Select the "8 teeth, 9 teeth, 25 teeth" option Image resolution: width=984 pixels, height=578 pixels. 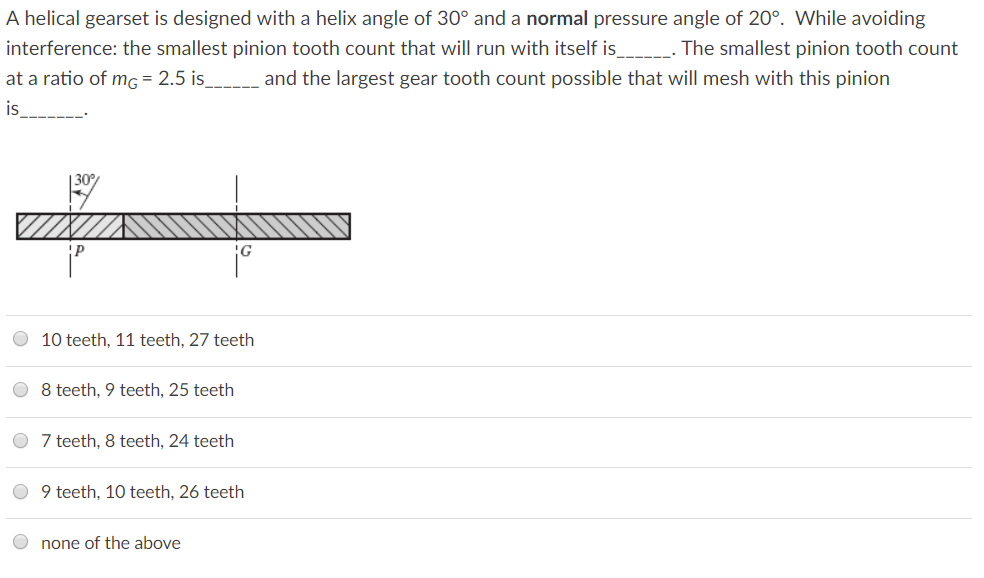(x=137, y=390)
